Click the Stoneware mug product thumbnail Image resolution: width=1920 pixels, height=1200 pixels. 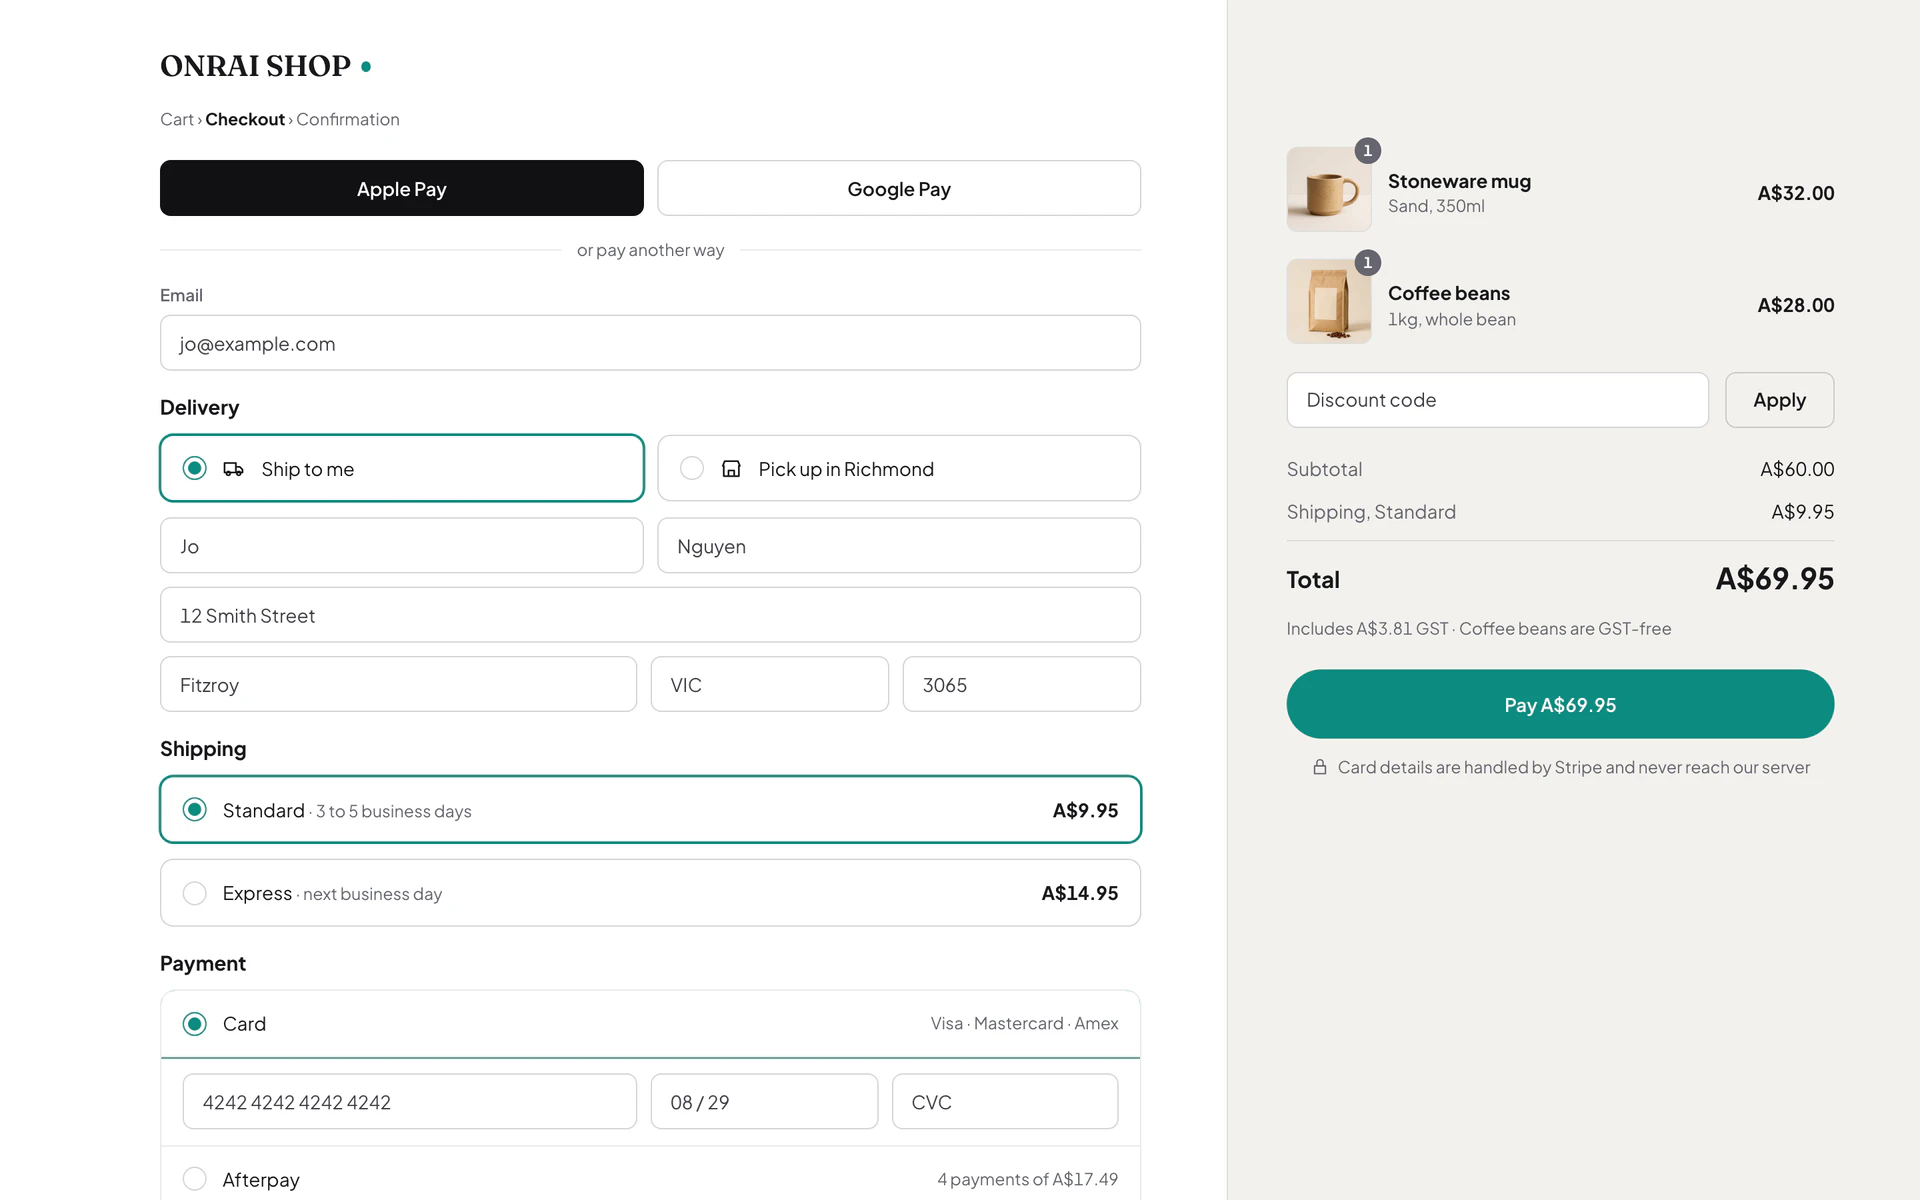1329,189
